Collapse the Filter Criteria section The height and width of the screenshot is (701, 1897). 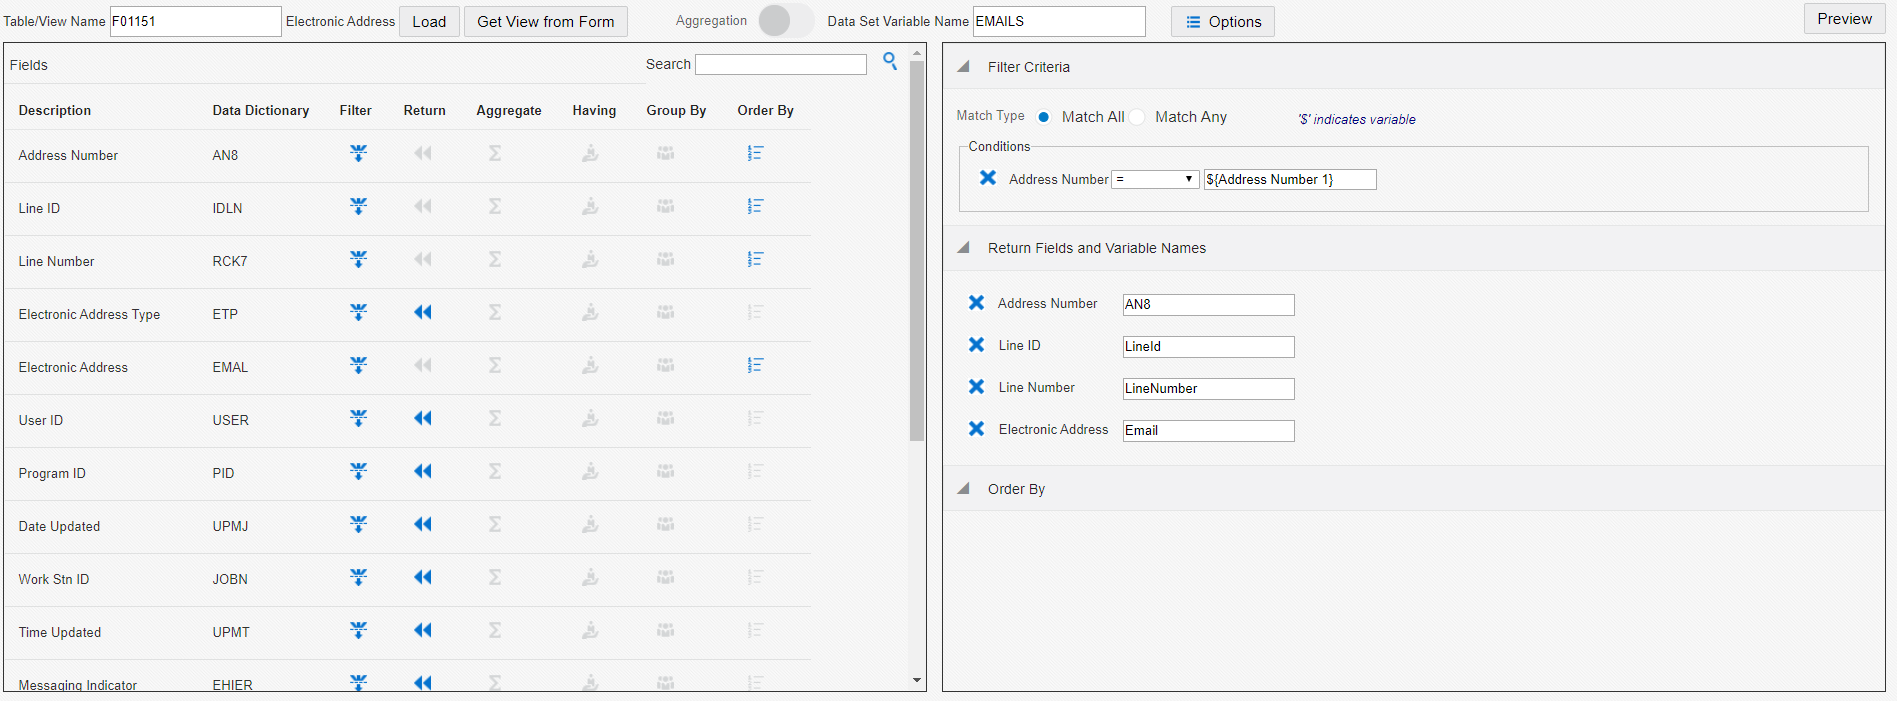click(964, 67)
